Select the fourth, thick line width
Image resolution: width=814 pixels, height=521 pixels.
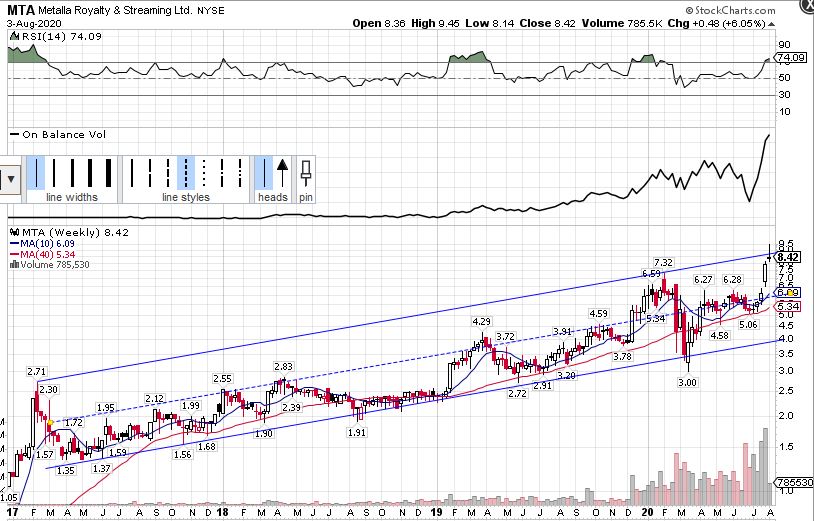click(x=90, y=173)
